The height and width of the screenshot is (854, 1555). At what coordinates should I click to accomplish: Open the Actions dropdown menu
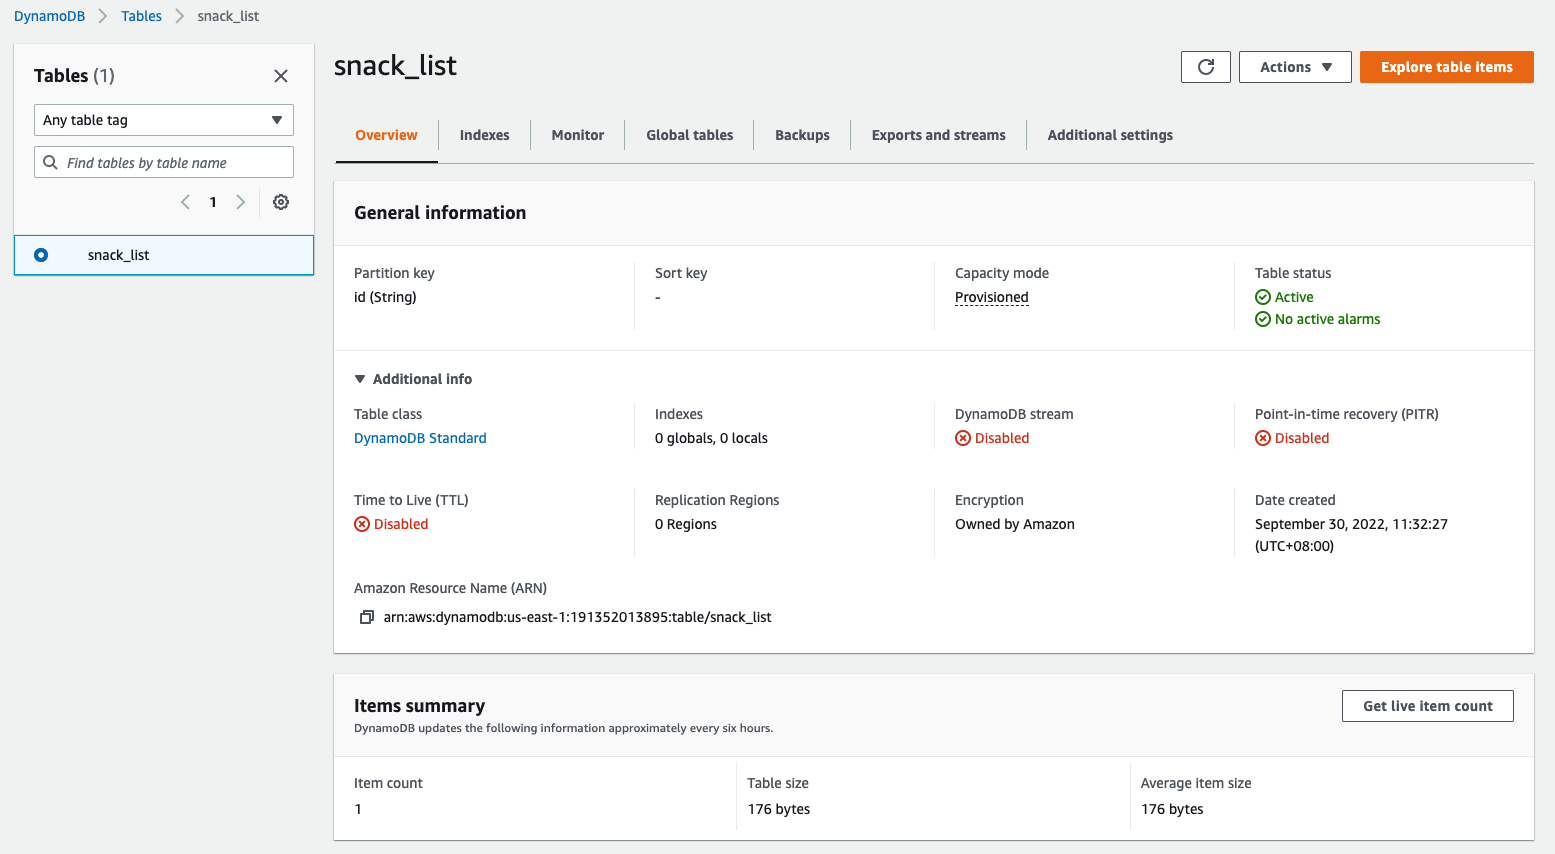(1295, 67)
